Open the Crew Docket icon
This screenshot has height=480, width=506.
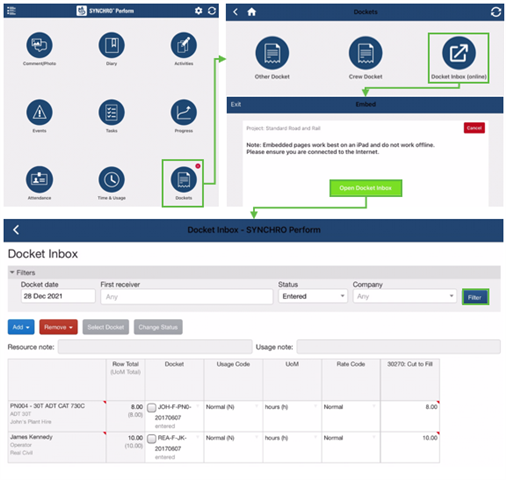[x=366, y=53]
